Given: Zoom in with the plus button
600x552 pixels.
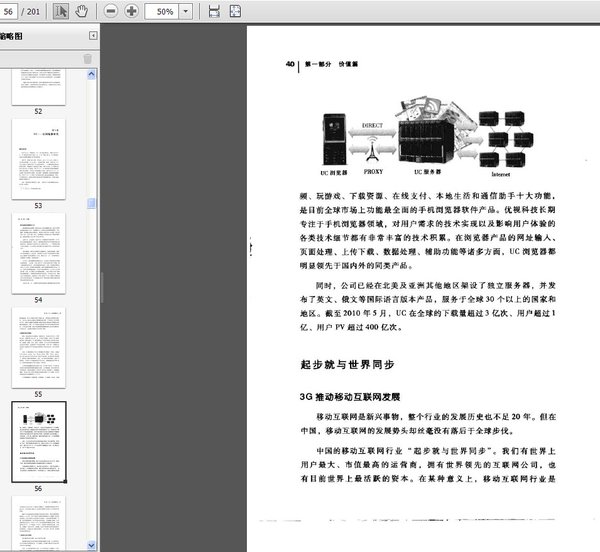Looking at the screenshot, I should [131, 11].
